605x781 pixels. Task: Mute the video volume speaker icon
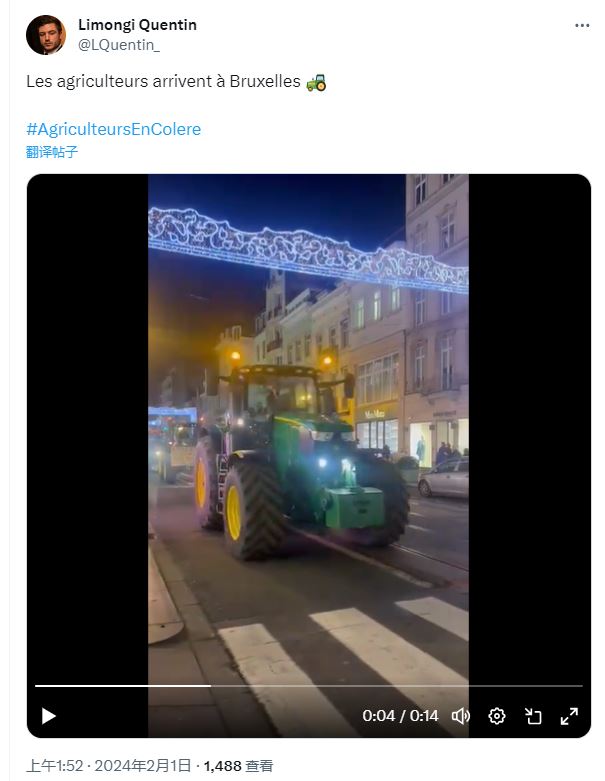point(461,716)
